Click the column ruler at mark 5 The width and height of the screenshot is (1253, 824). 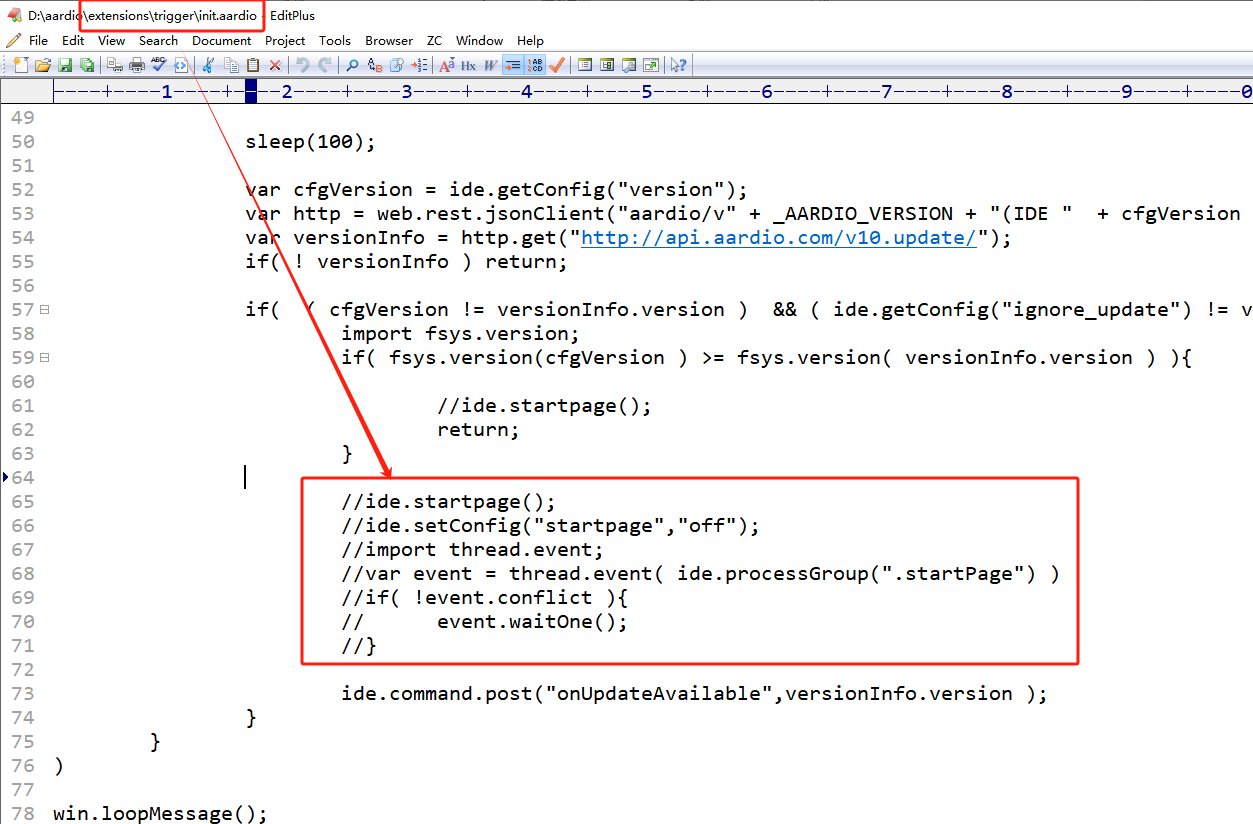click(647, 92)
